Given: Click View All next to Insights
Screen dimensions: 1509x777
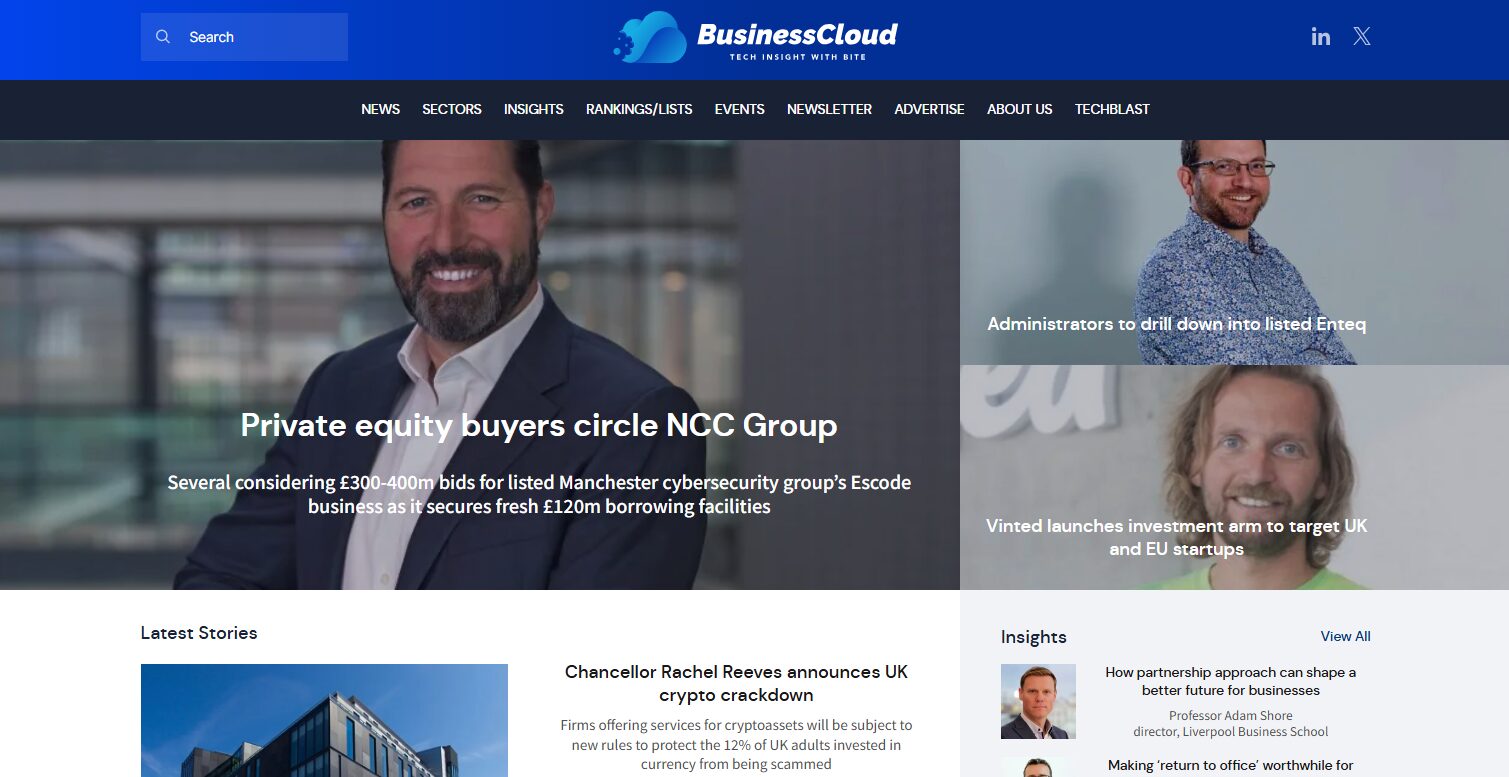Looking at the screenshot, I should pyautogui.click(x=1346, y=636).
